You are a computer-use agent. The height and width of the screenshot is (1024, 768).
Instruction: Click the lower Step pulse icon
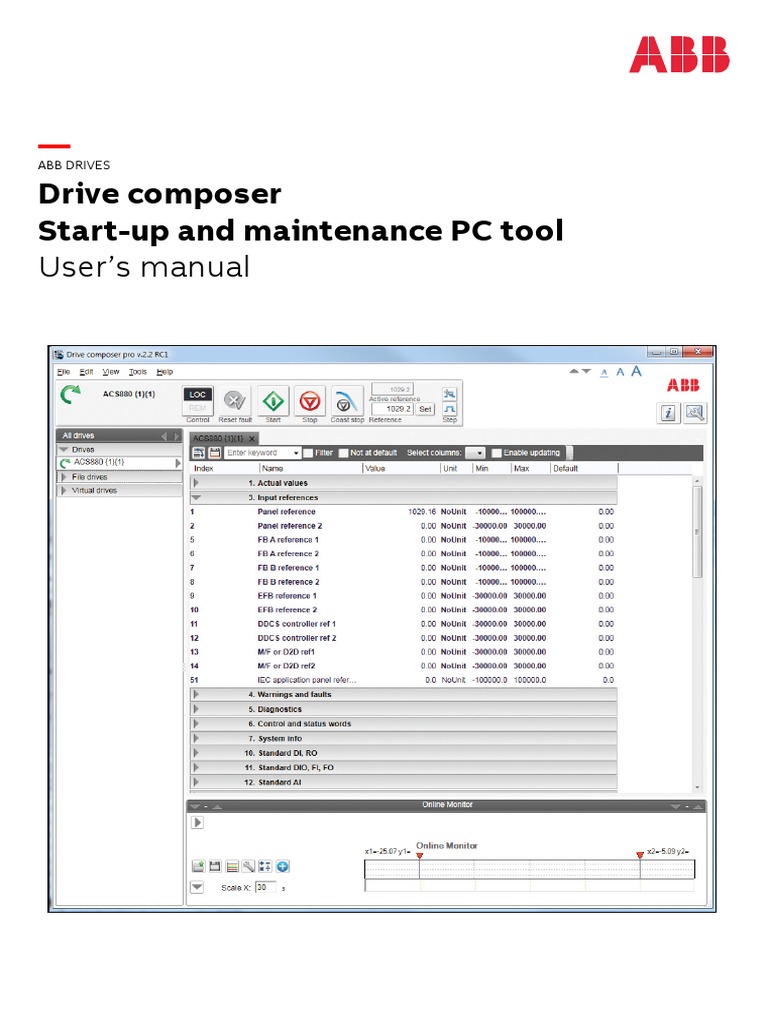tap(449, 408)
